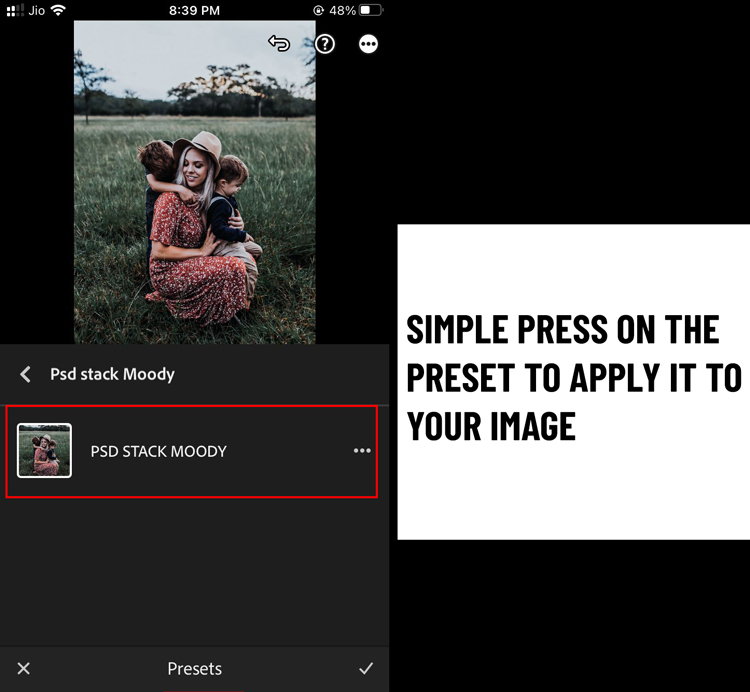Tap the Presets tab label
Viewport: 750px width, 692px height.
(x=195, y=669)
